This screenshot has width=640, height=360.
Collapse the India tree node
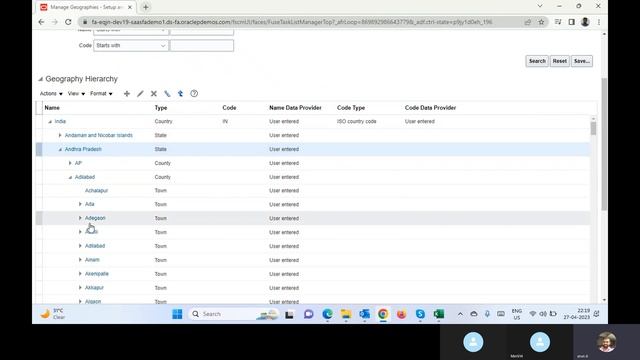click(x=50, y=122)
